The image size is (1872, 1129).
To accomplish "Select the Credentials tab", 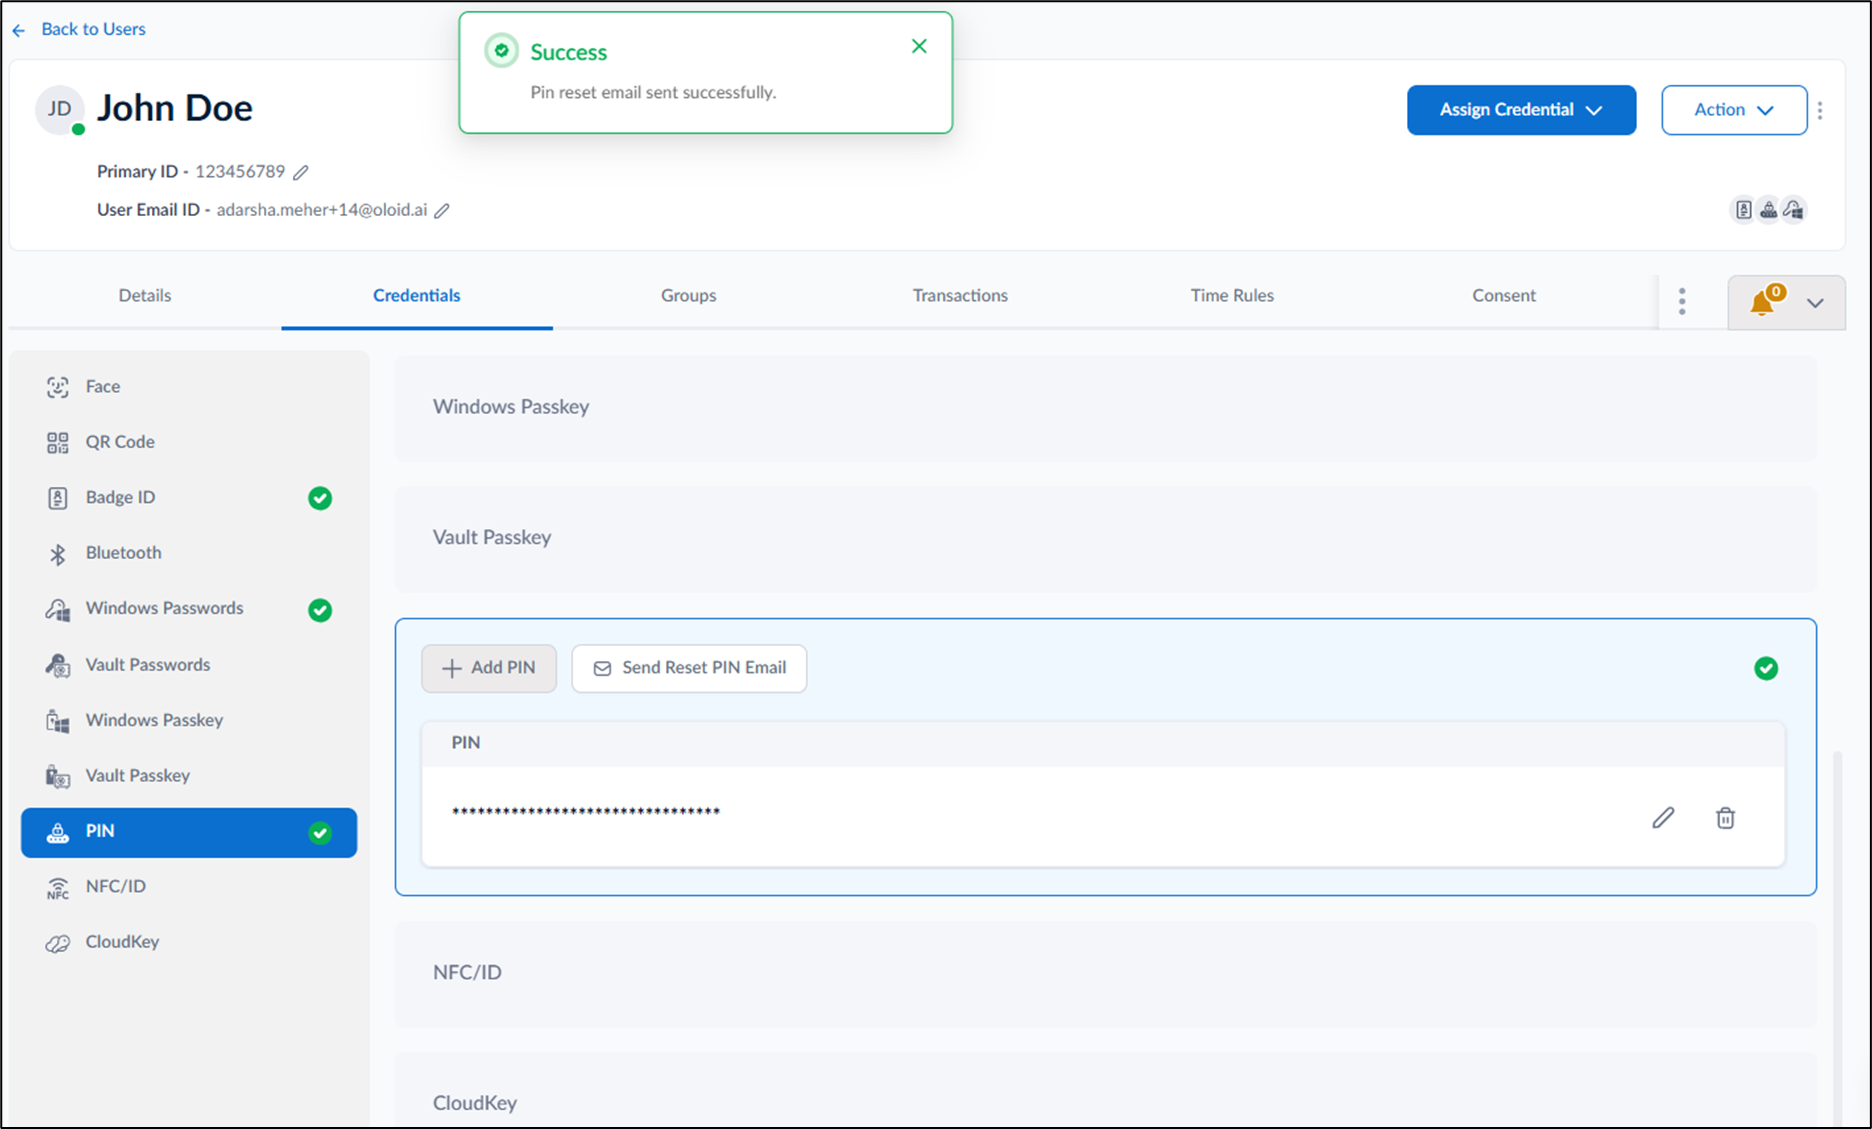I will [x=417, y=295].
